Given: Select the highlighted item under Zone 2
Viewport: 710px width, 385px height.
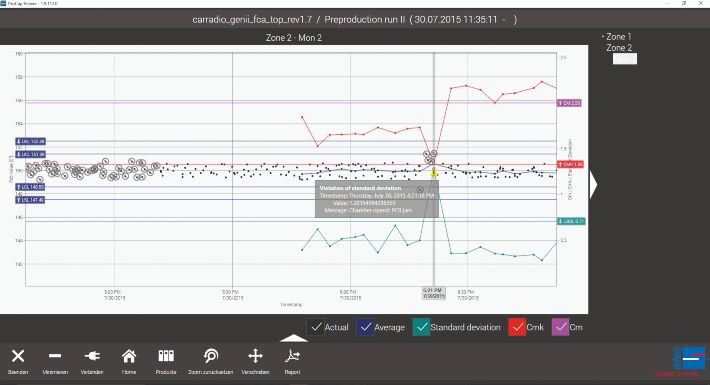Looking at the screenshot, I should [x=625, y=59].
